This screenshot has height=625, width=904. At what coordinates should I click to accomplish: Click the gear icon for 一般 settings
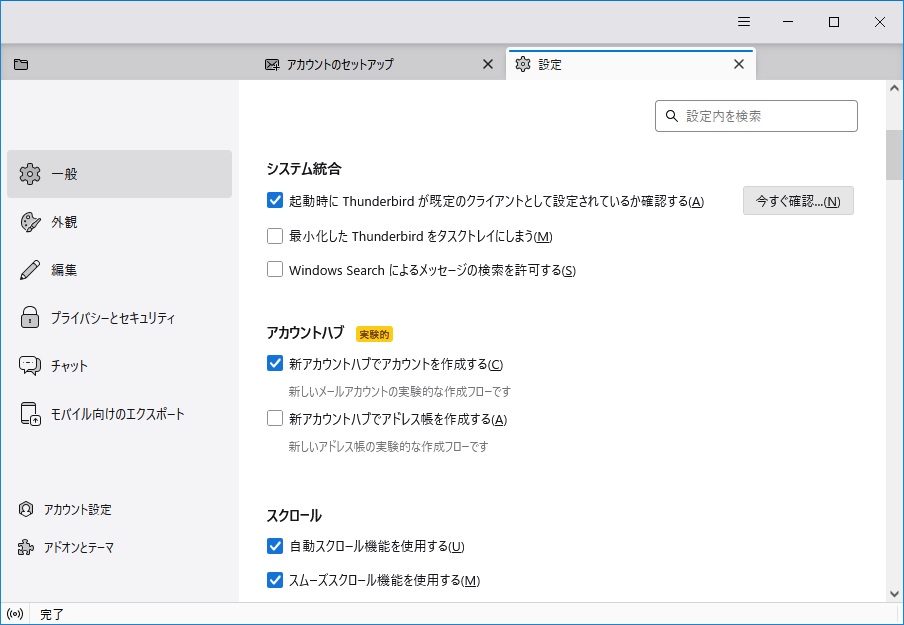[x=30, y=174]
